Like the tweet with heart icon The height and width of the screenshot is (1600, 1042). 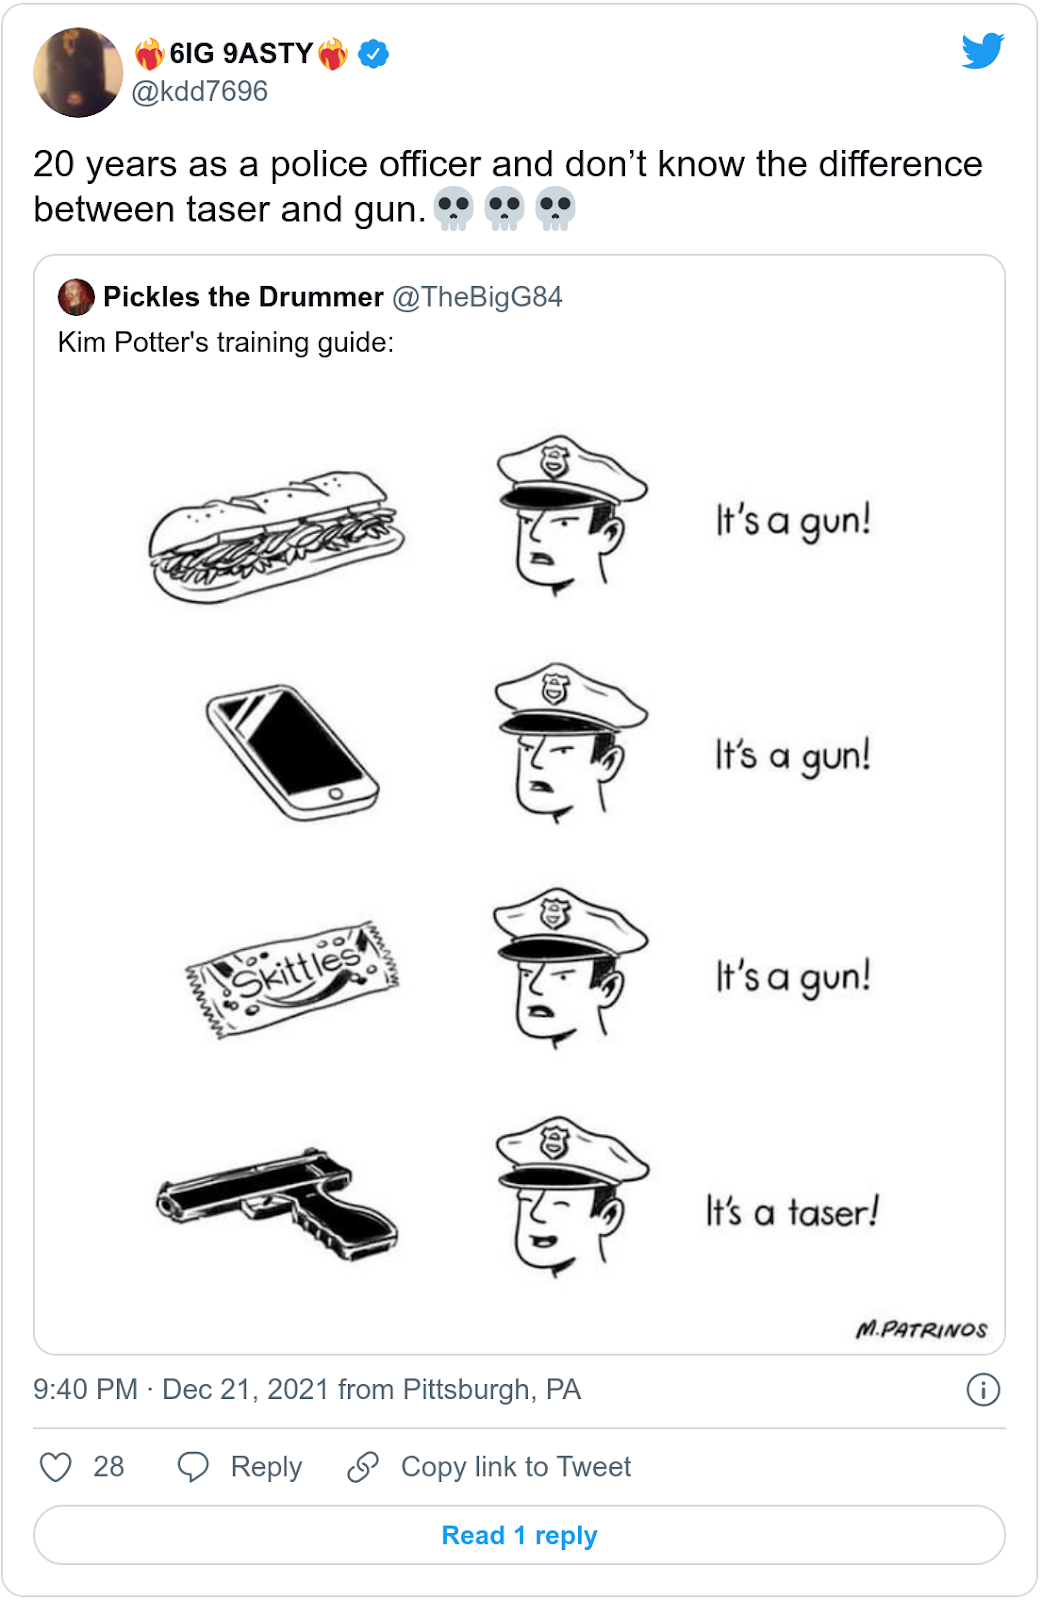[x=56, y=1467]
